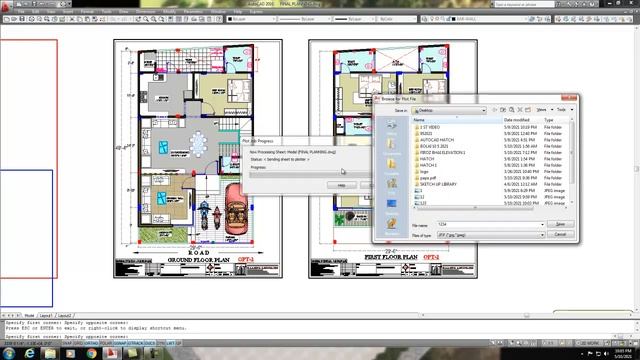Click the Plot printer toolbar icon
This screenshot has height=360, width=640.
coord(31,19)
